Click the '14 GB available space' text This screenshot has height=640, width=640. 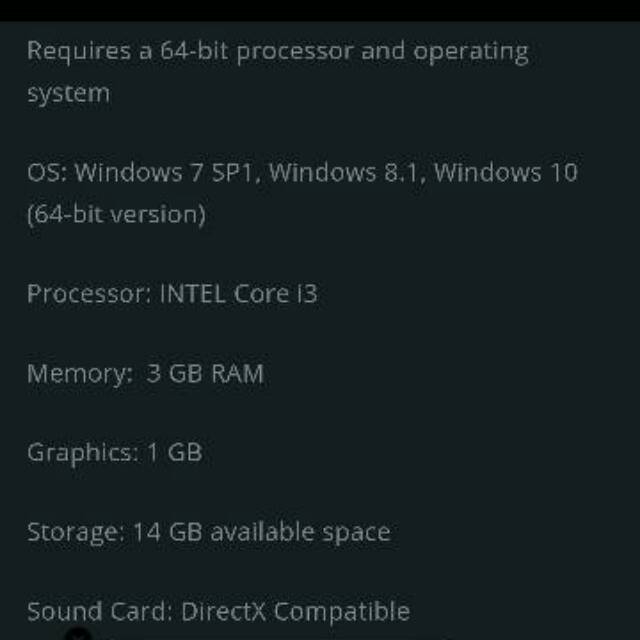pos(261,532)
